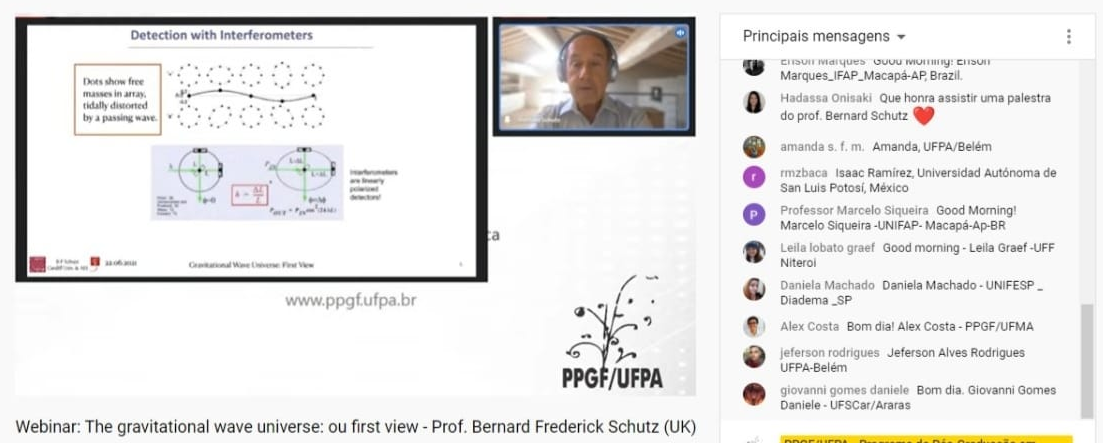Screen dimensions: 1103x443
Task: Click Professor Marcelo Siqueira's avatar
Action: (754, 214)
